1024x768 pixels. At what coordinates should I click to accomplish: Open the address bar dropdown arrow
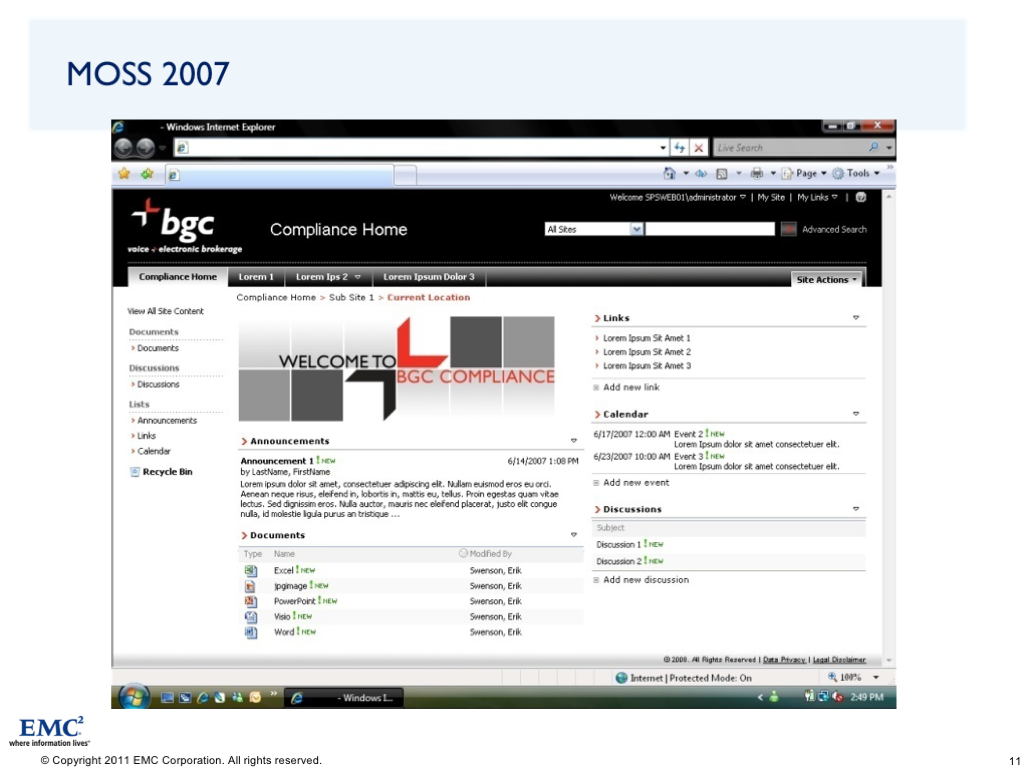tap(663, 148)
